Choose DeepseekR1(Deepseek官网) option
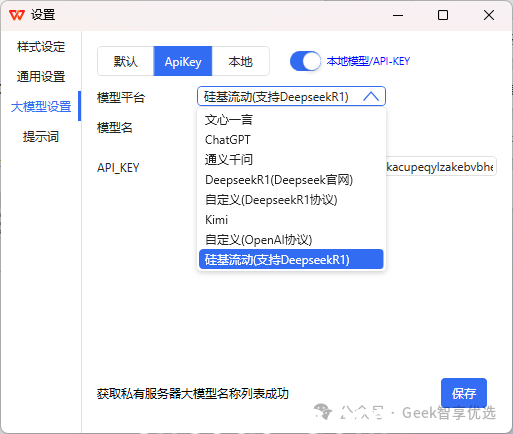The height and width of the screenshot is (434, 513). 291,180
